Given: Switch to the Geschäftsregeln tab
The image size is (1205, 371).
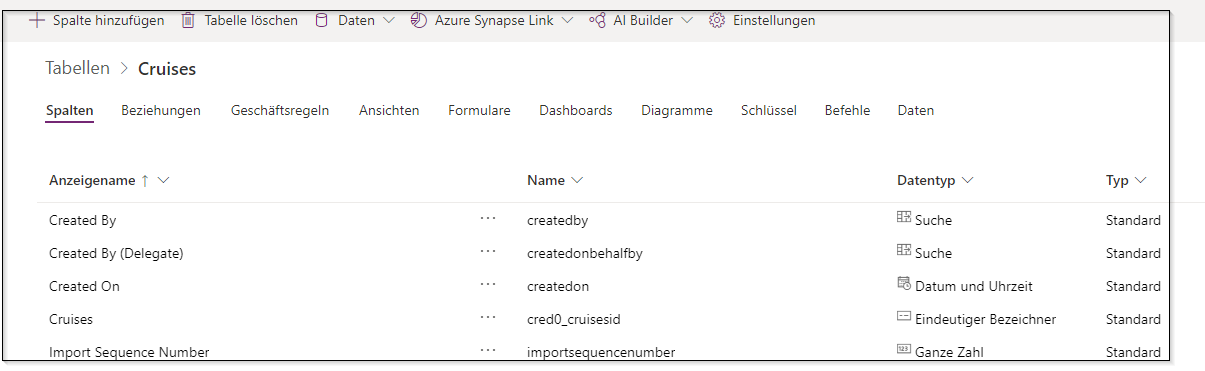Looking at the screenshot, I should point(280,110).
